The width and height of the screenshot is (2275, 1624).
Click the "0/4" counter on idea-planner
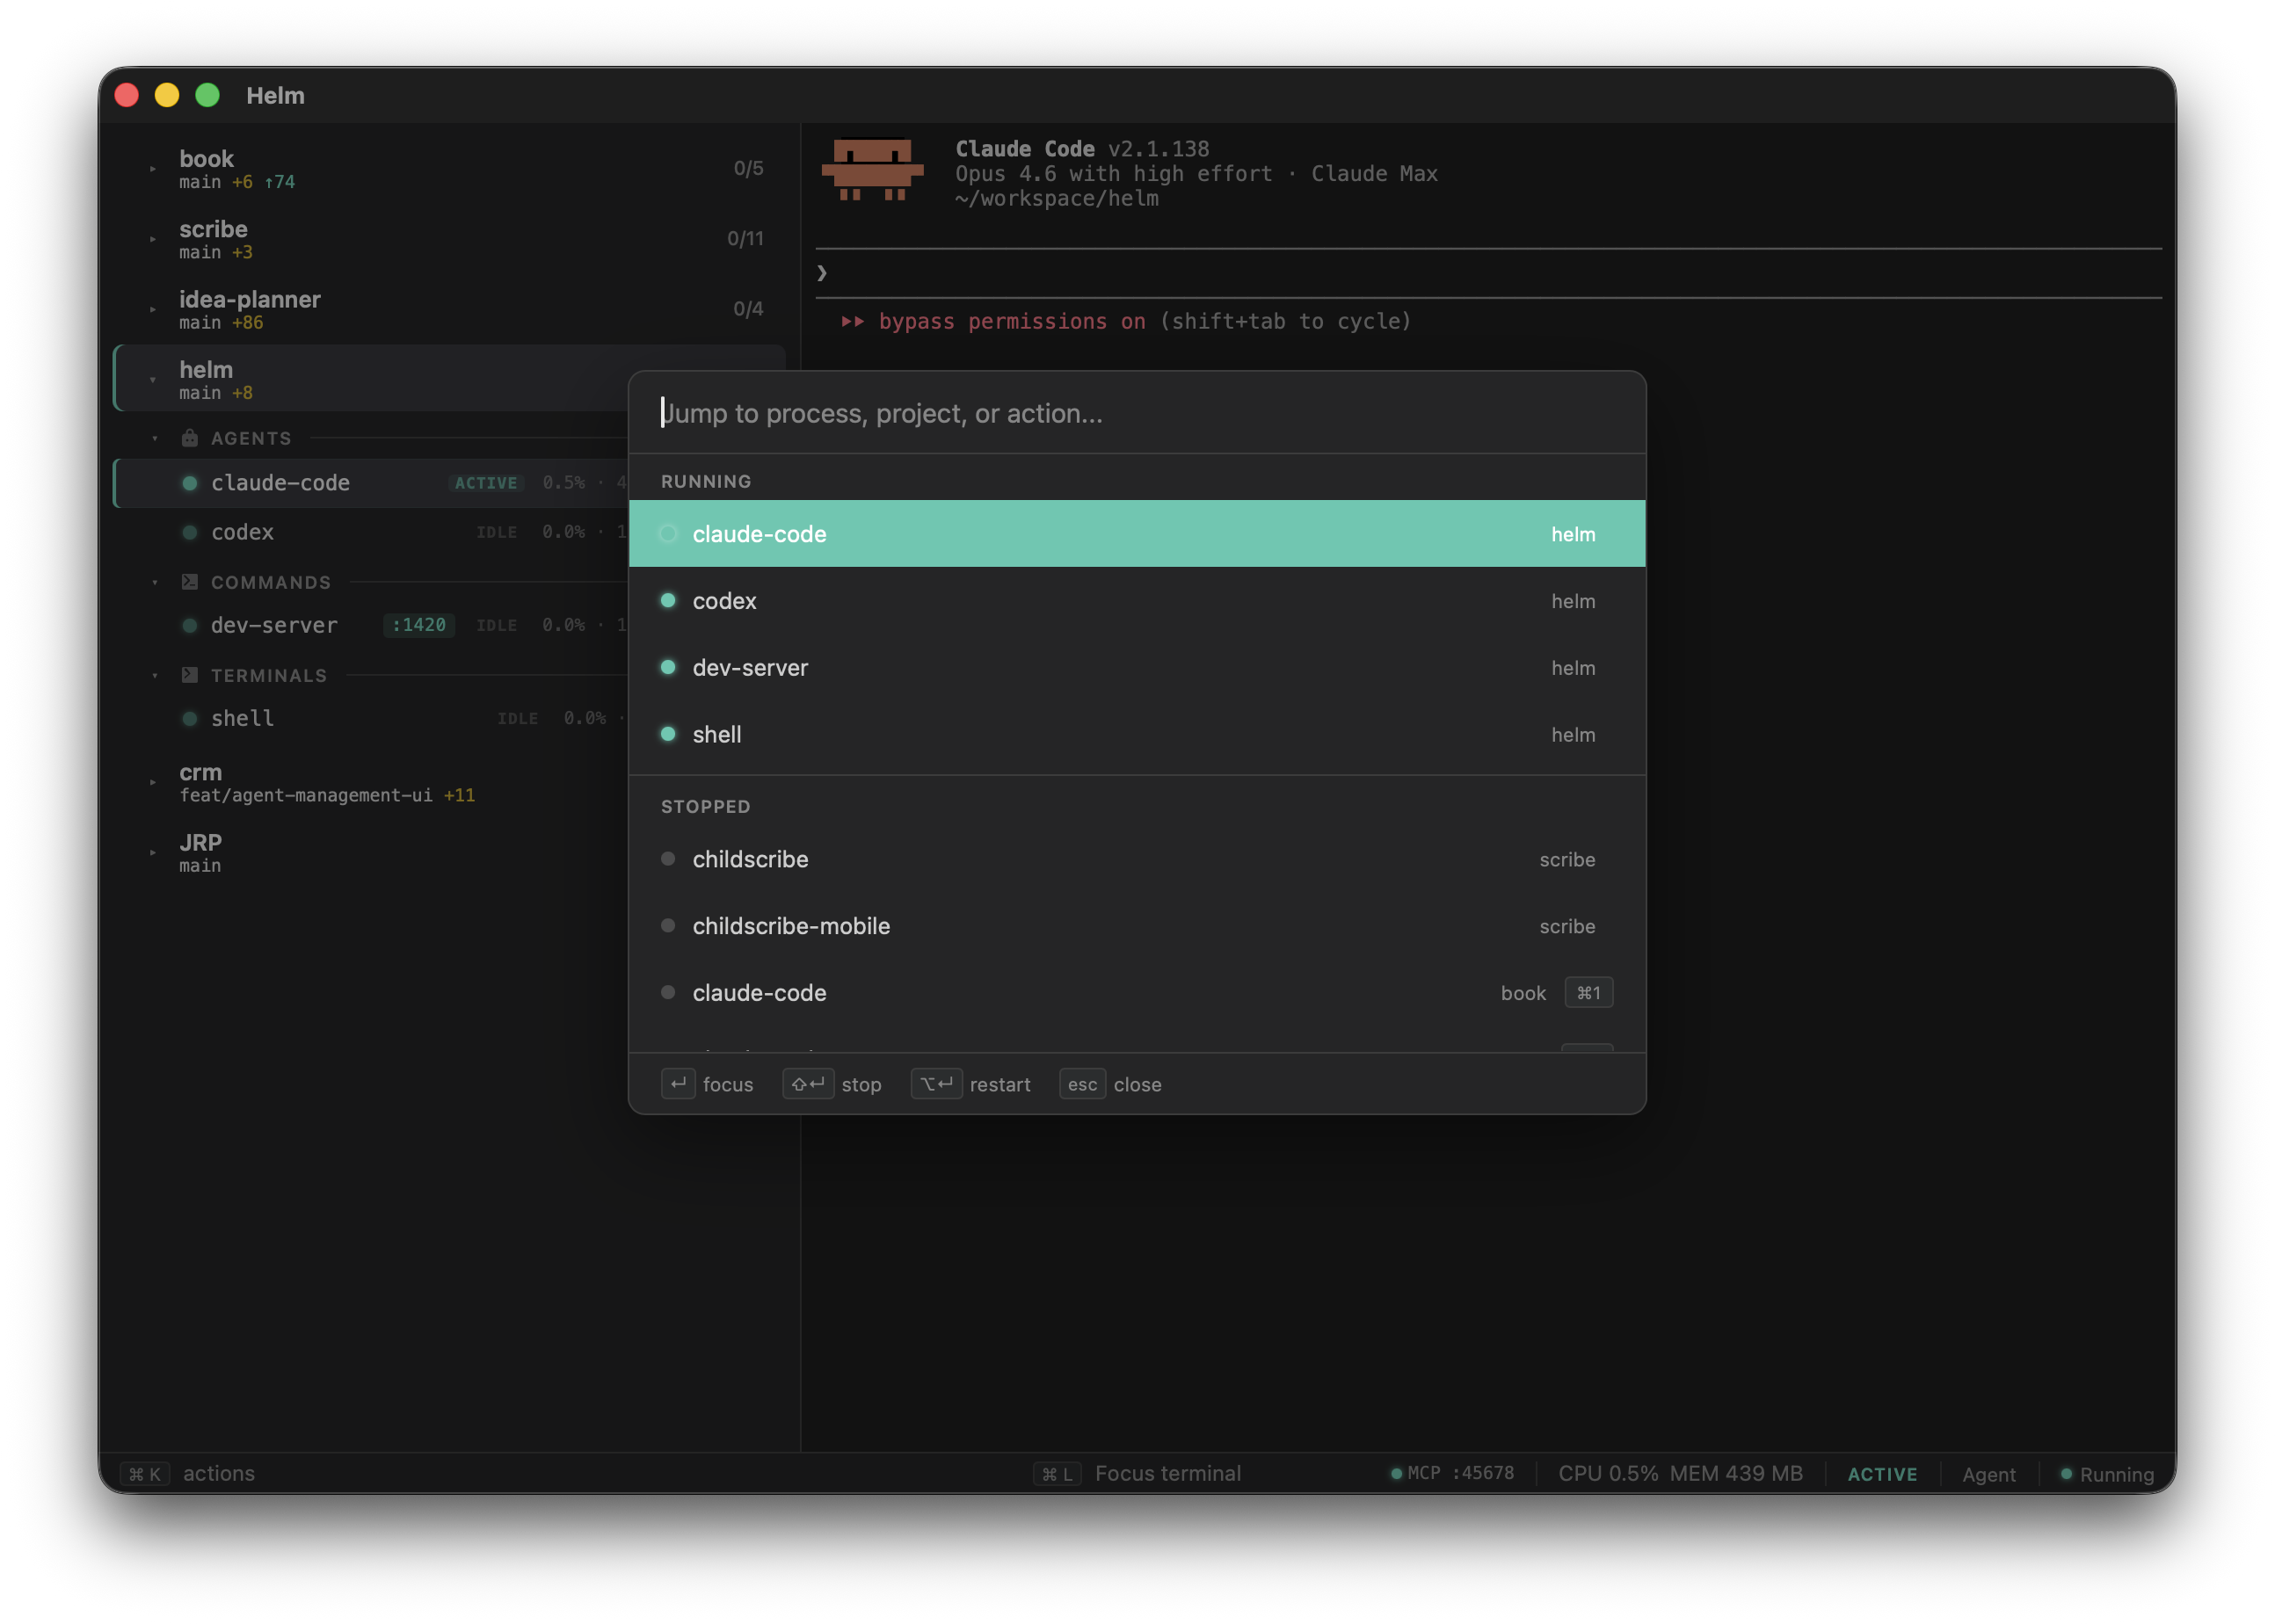(748, 308)
